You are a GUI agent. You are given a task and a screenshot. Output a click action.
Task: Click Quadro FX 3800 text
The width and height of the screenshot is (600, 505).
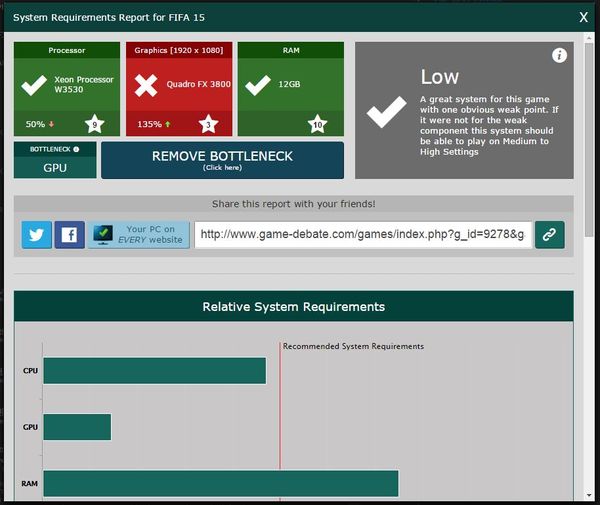click(198, 84)
